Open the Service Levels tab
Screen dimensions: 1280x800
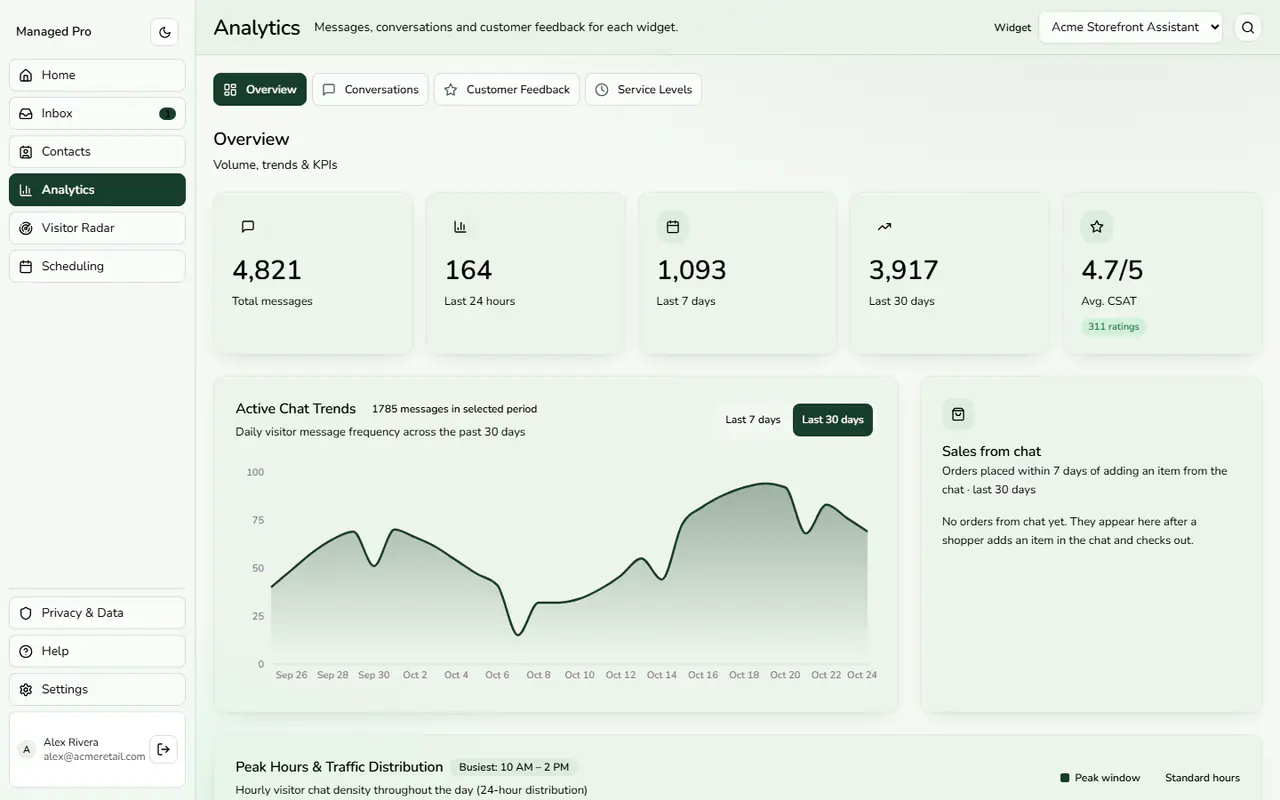tap(643, 89)
